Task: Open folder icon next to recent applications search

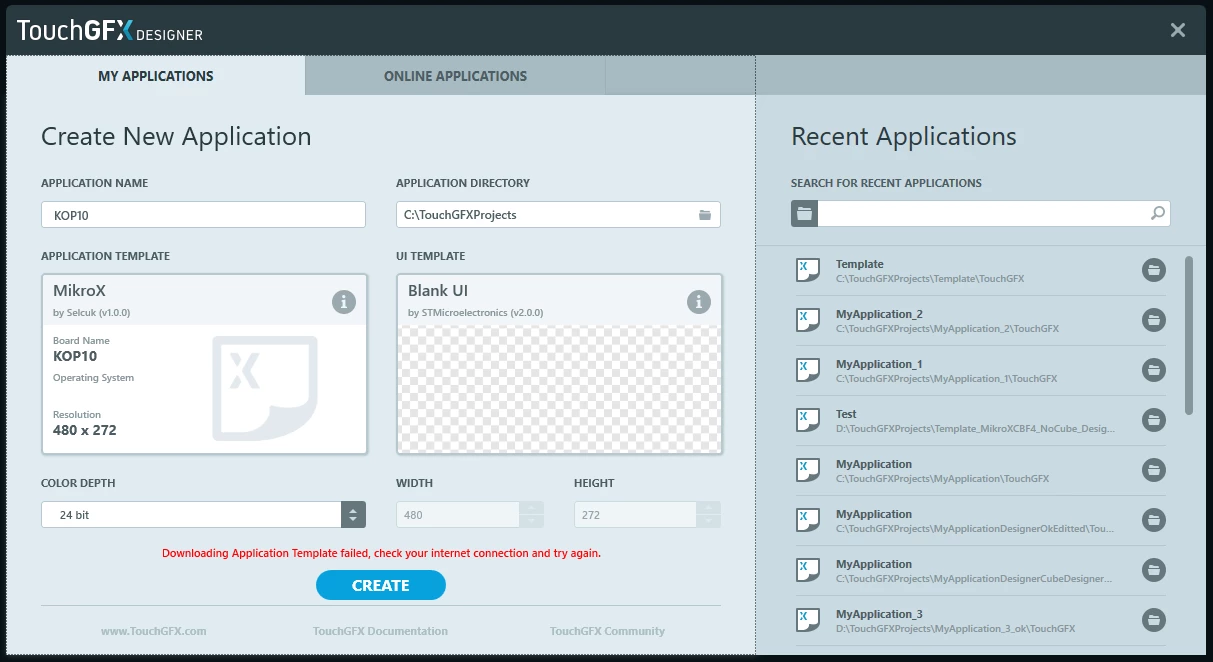Action: tap(804, 213)
